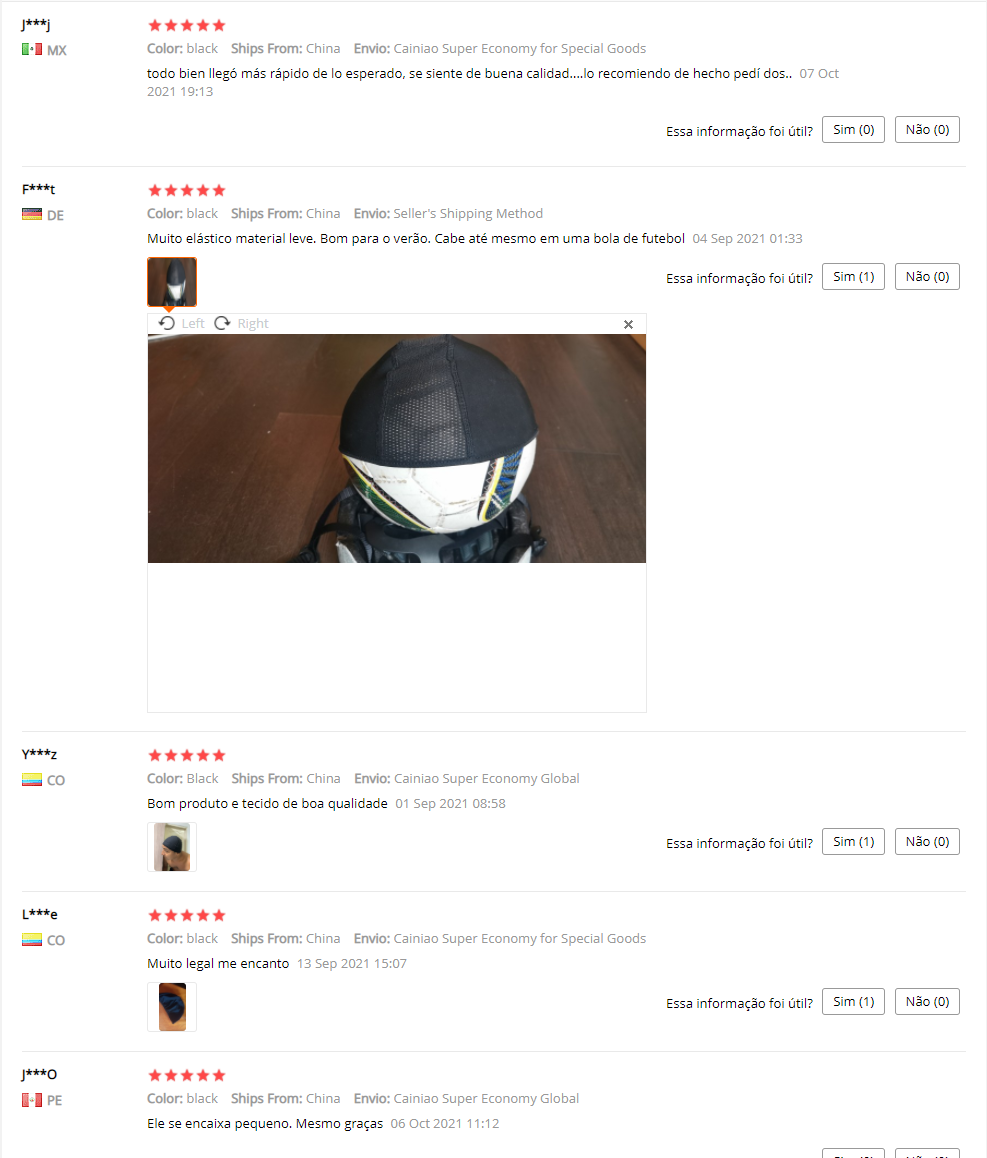
Task: Click the Colombia flag next to Y***z
Action: (x=32, y=780)
